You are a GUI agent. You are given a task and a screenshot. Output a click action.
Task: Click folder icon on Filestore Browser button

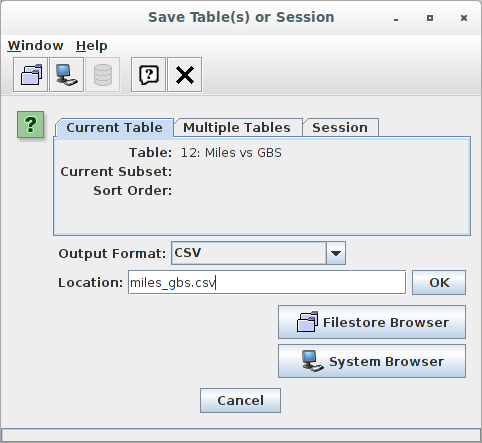point(307,322)
